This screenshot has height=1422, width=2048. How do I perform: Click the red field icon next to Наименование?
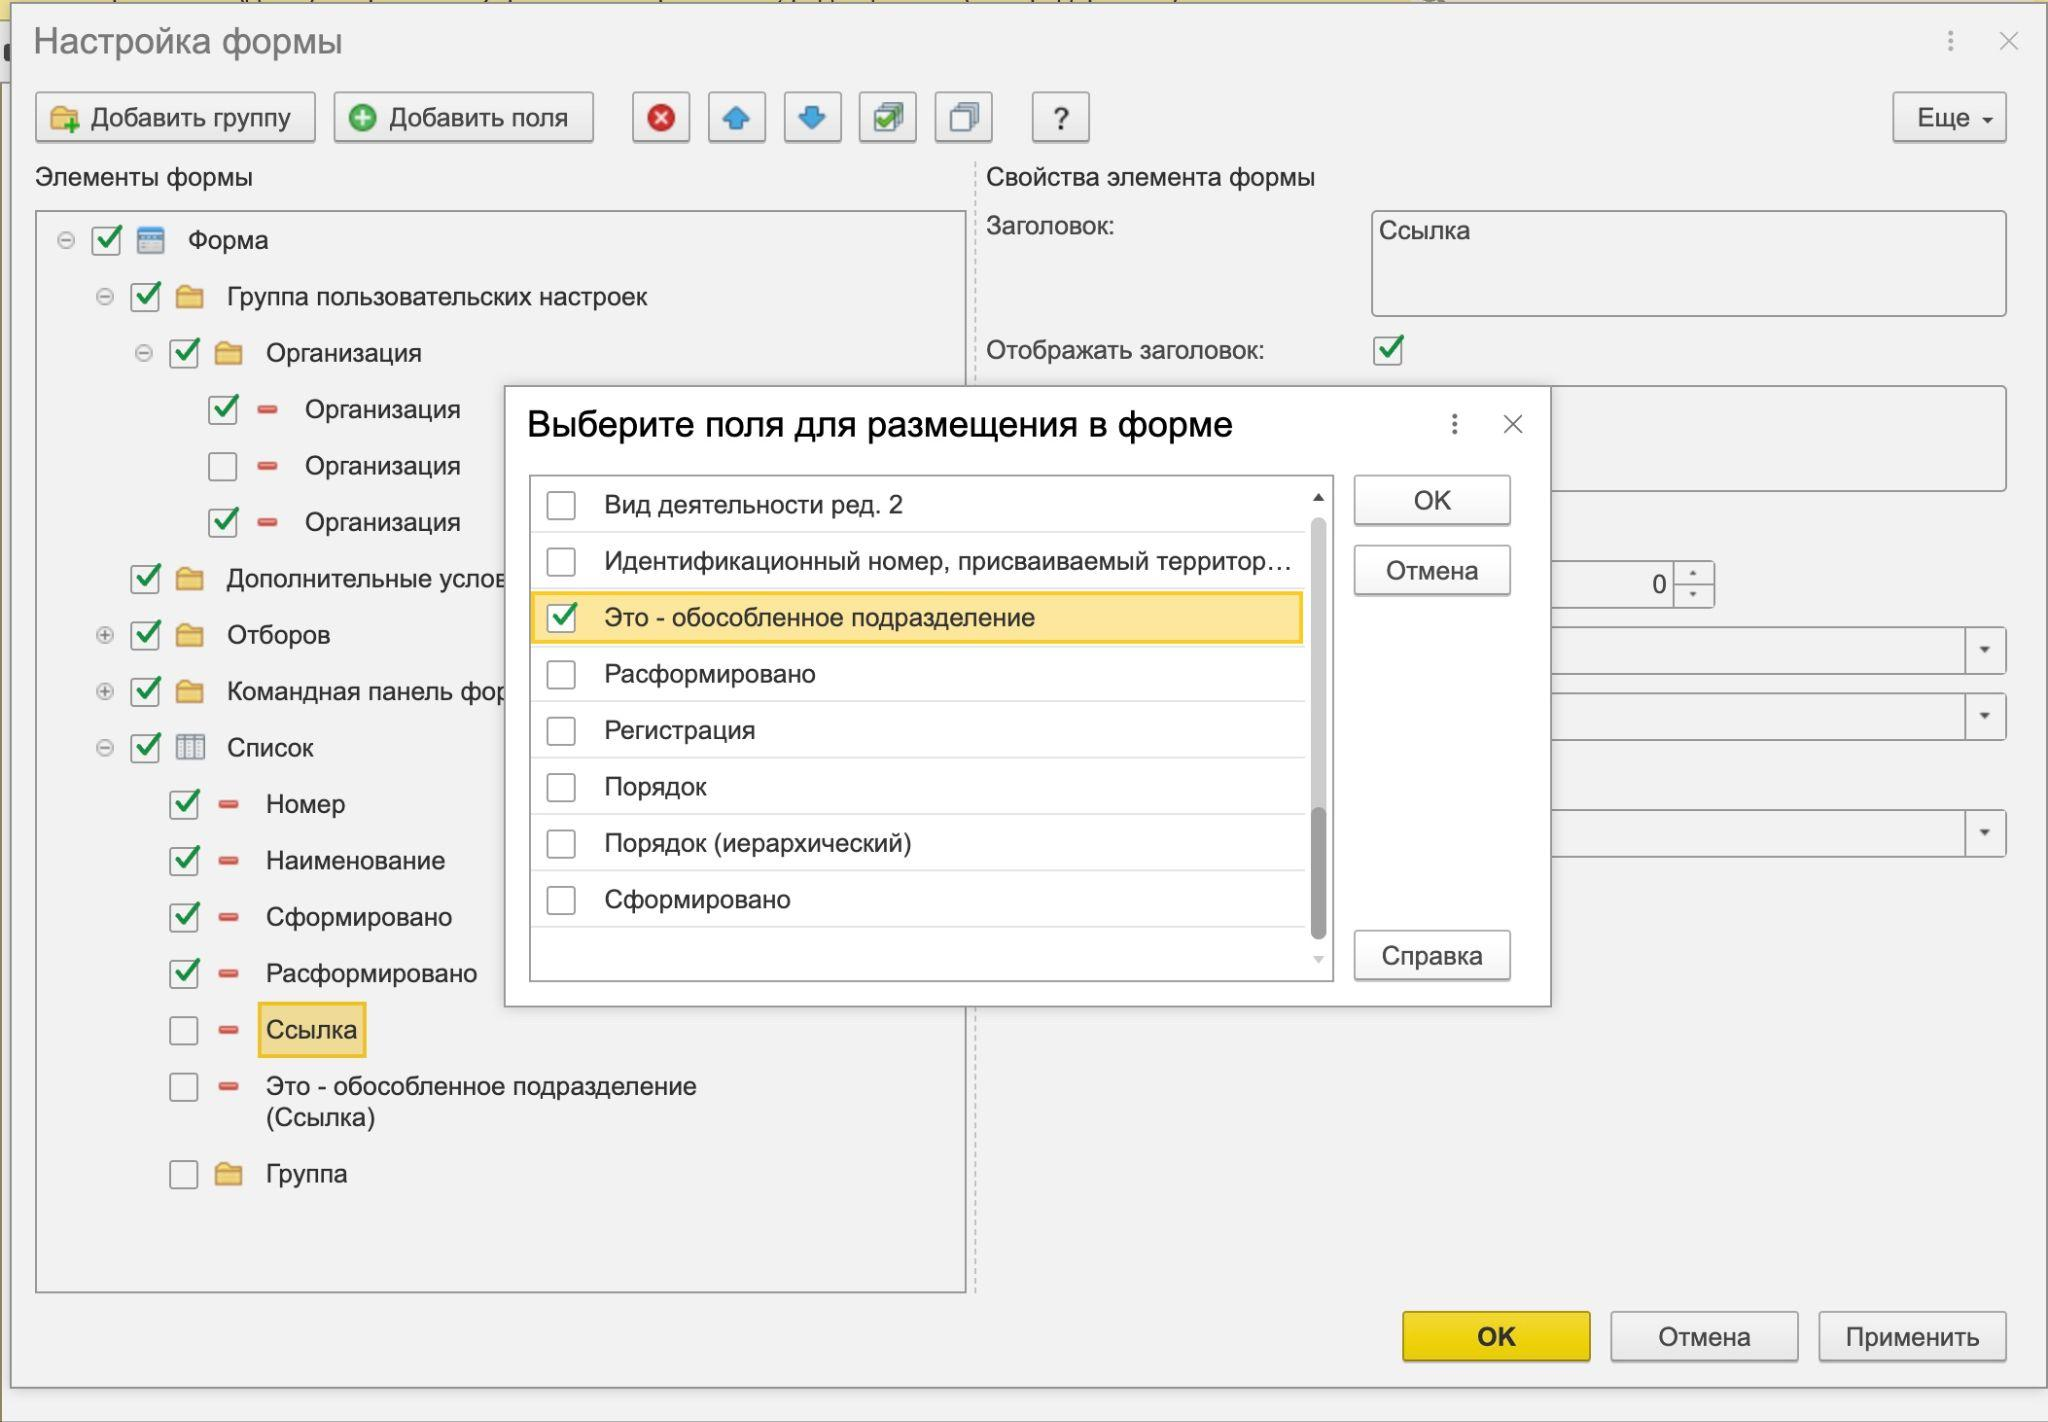(229, 860)
